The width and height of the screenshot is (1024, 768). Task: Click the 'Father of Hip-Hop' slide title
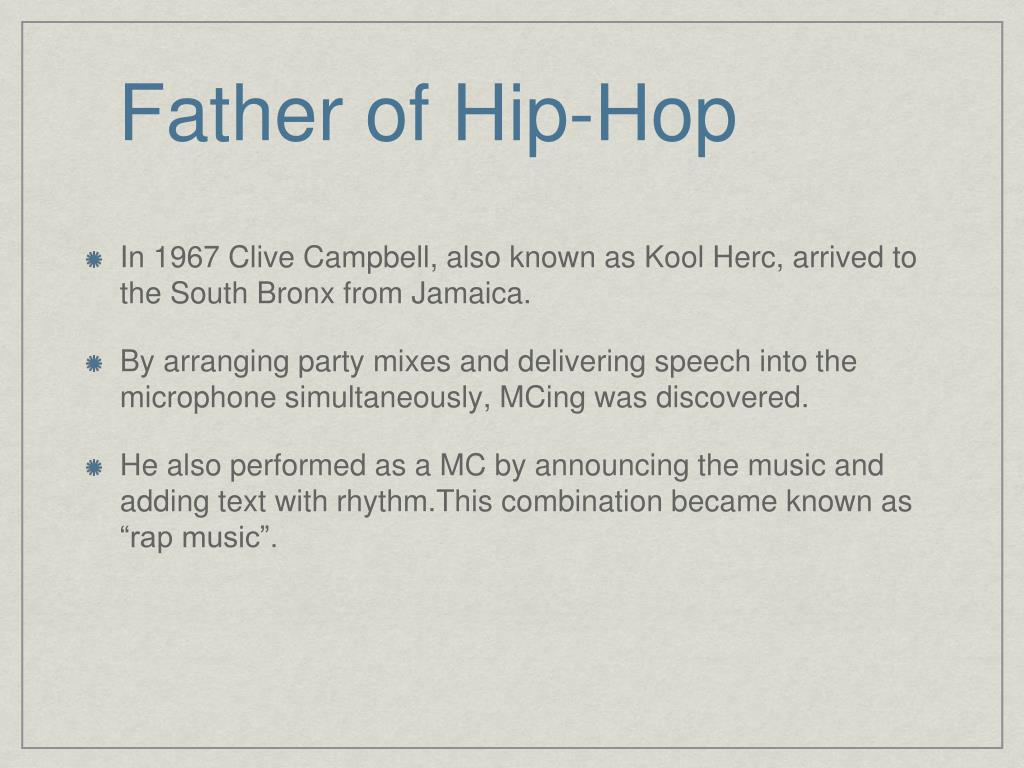(428, 114)
